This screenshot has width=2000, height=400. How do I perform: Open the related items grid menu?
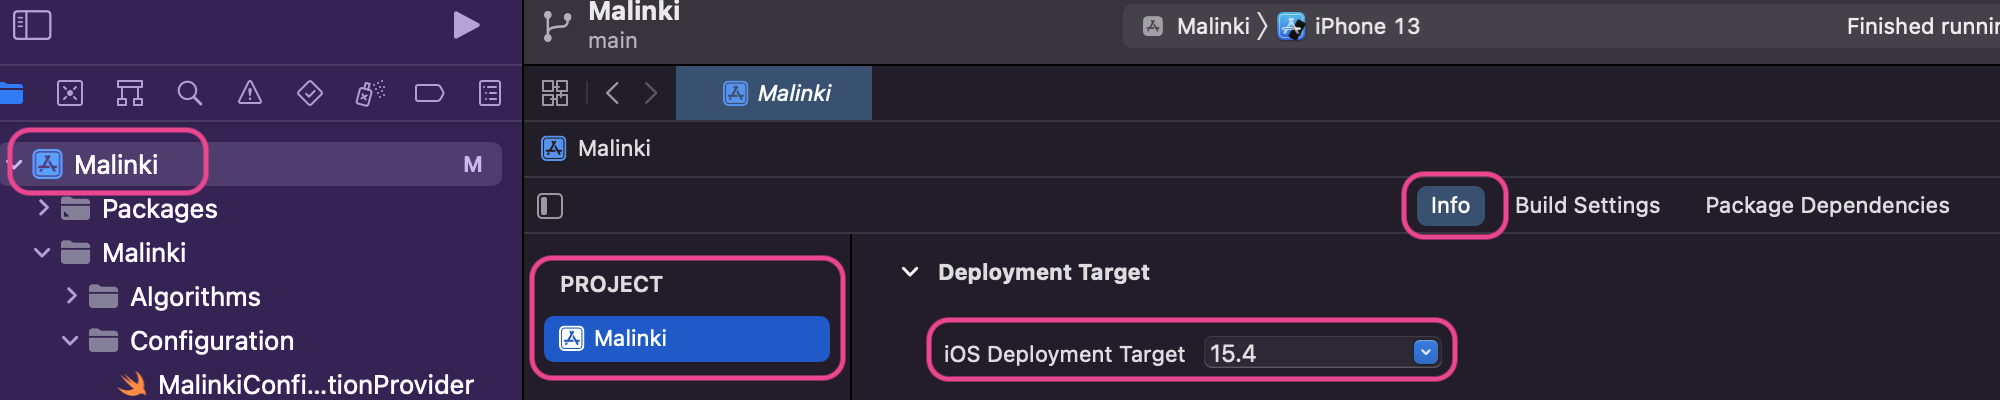pyautogui.click(x=555, y=93)
